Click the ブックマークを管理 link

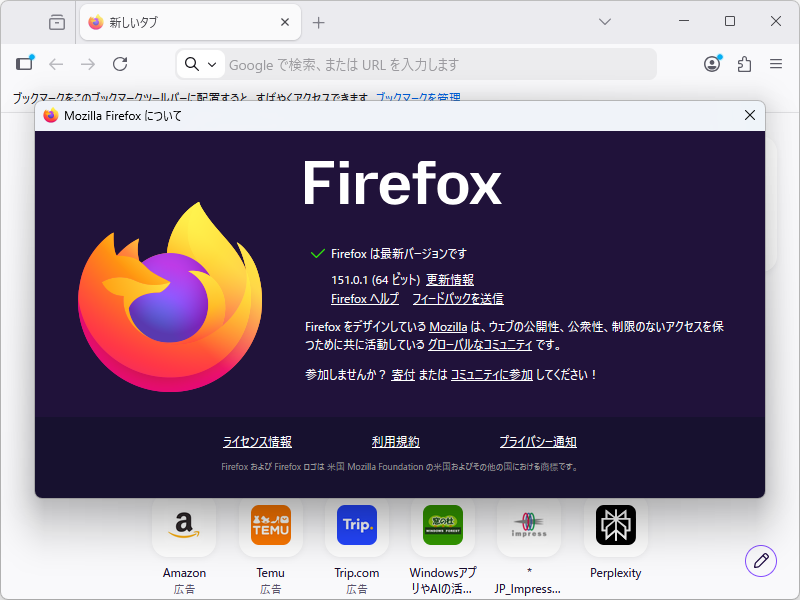[418, 97]
